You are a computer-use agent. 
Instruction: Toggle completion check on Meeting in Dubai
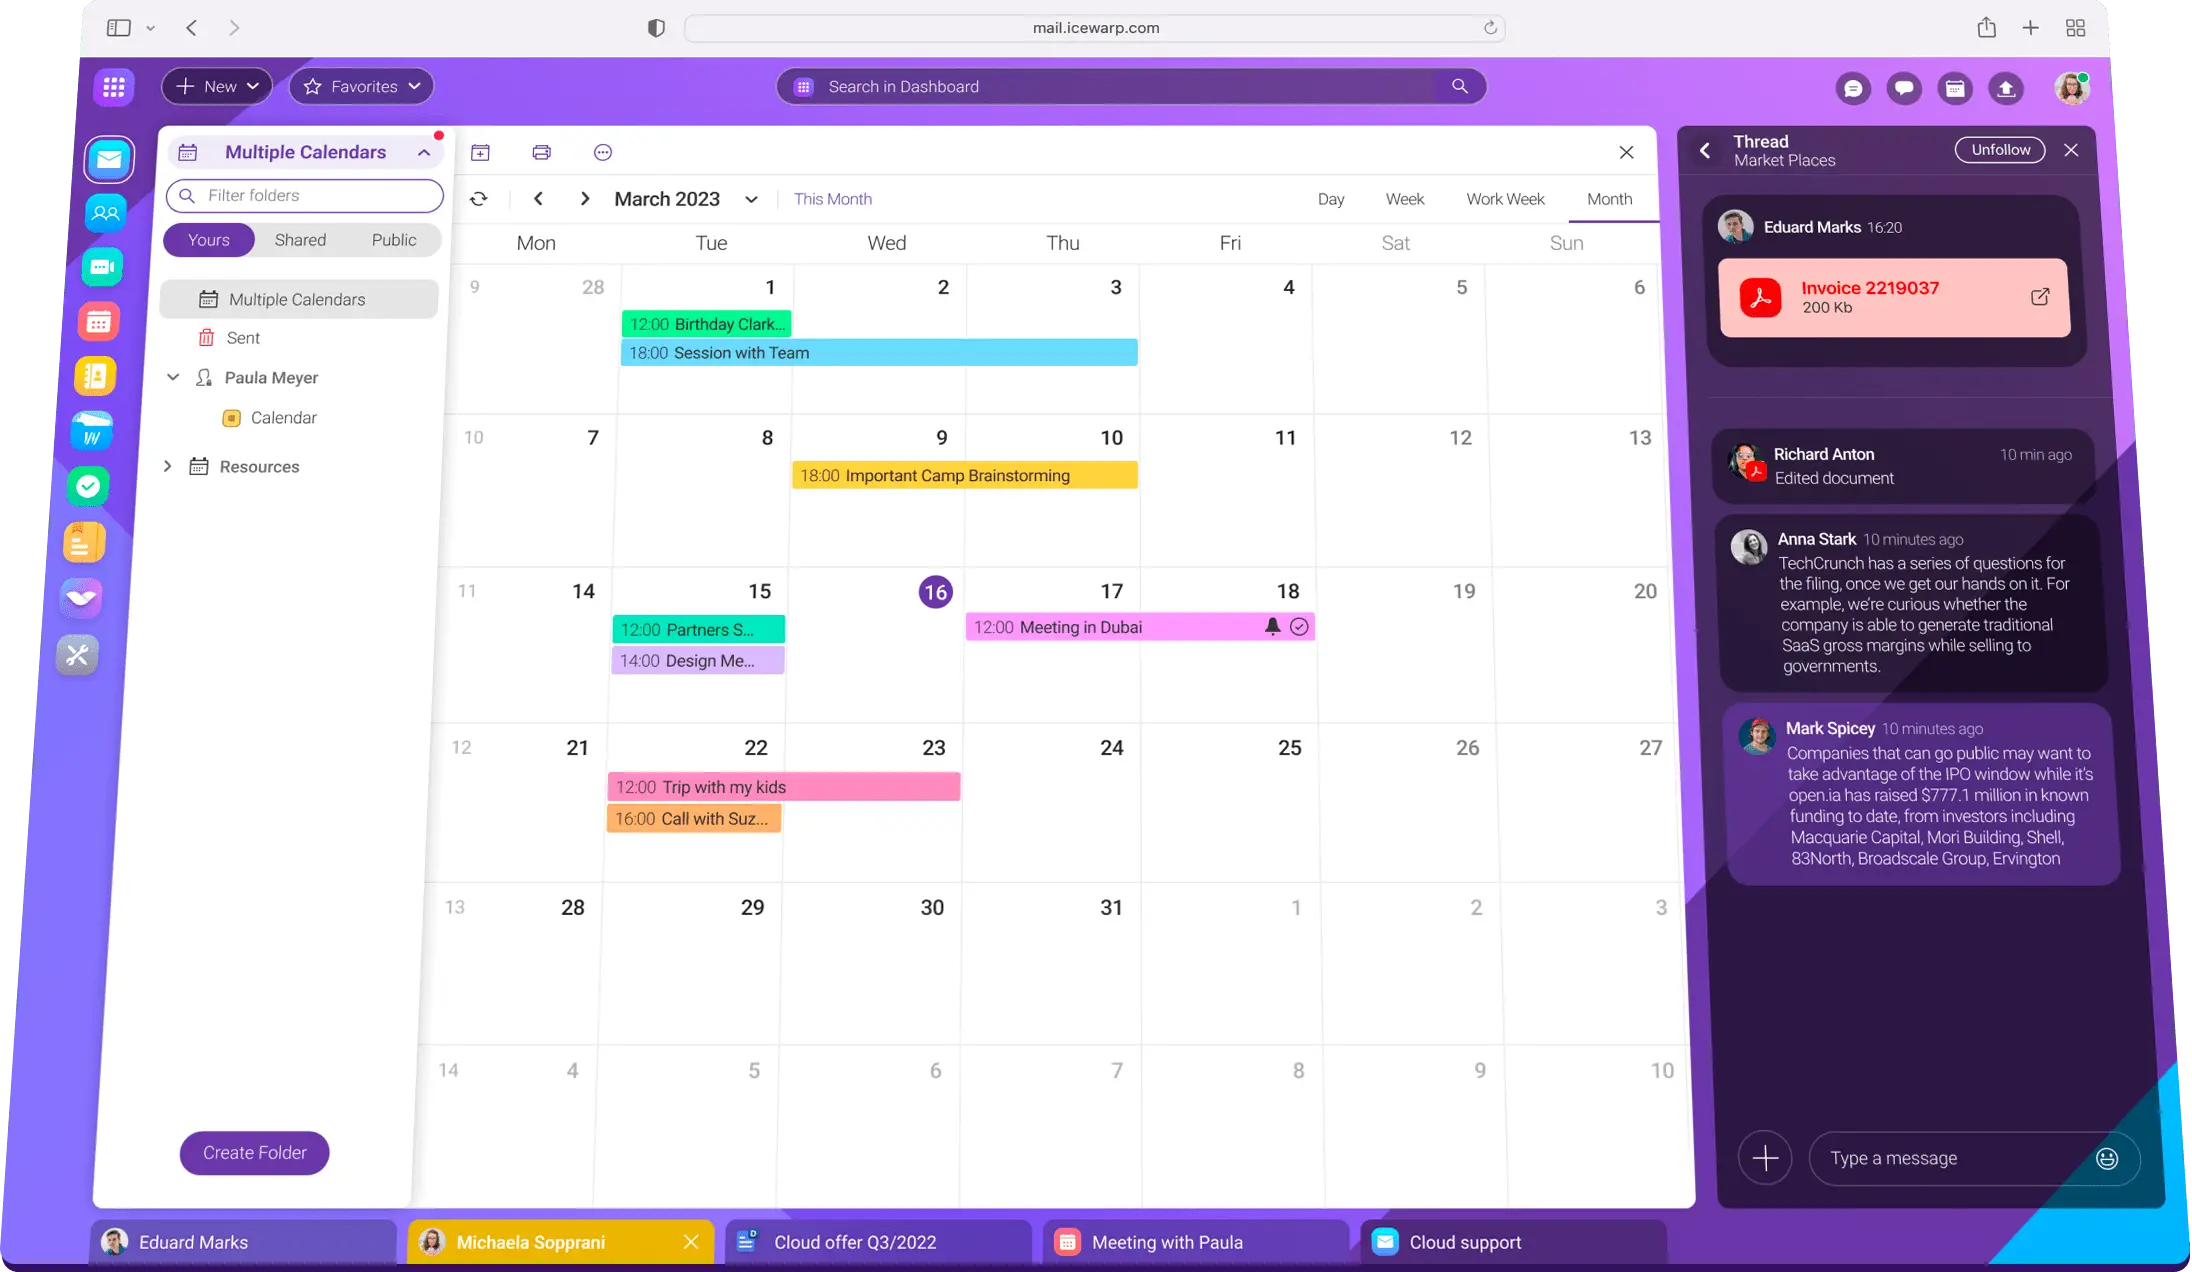tap(1299, 627)
